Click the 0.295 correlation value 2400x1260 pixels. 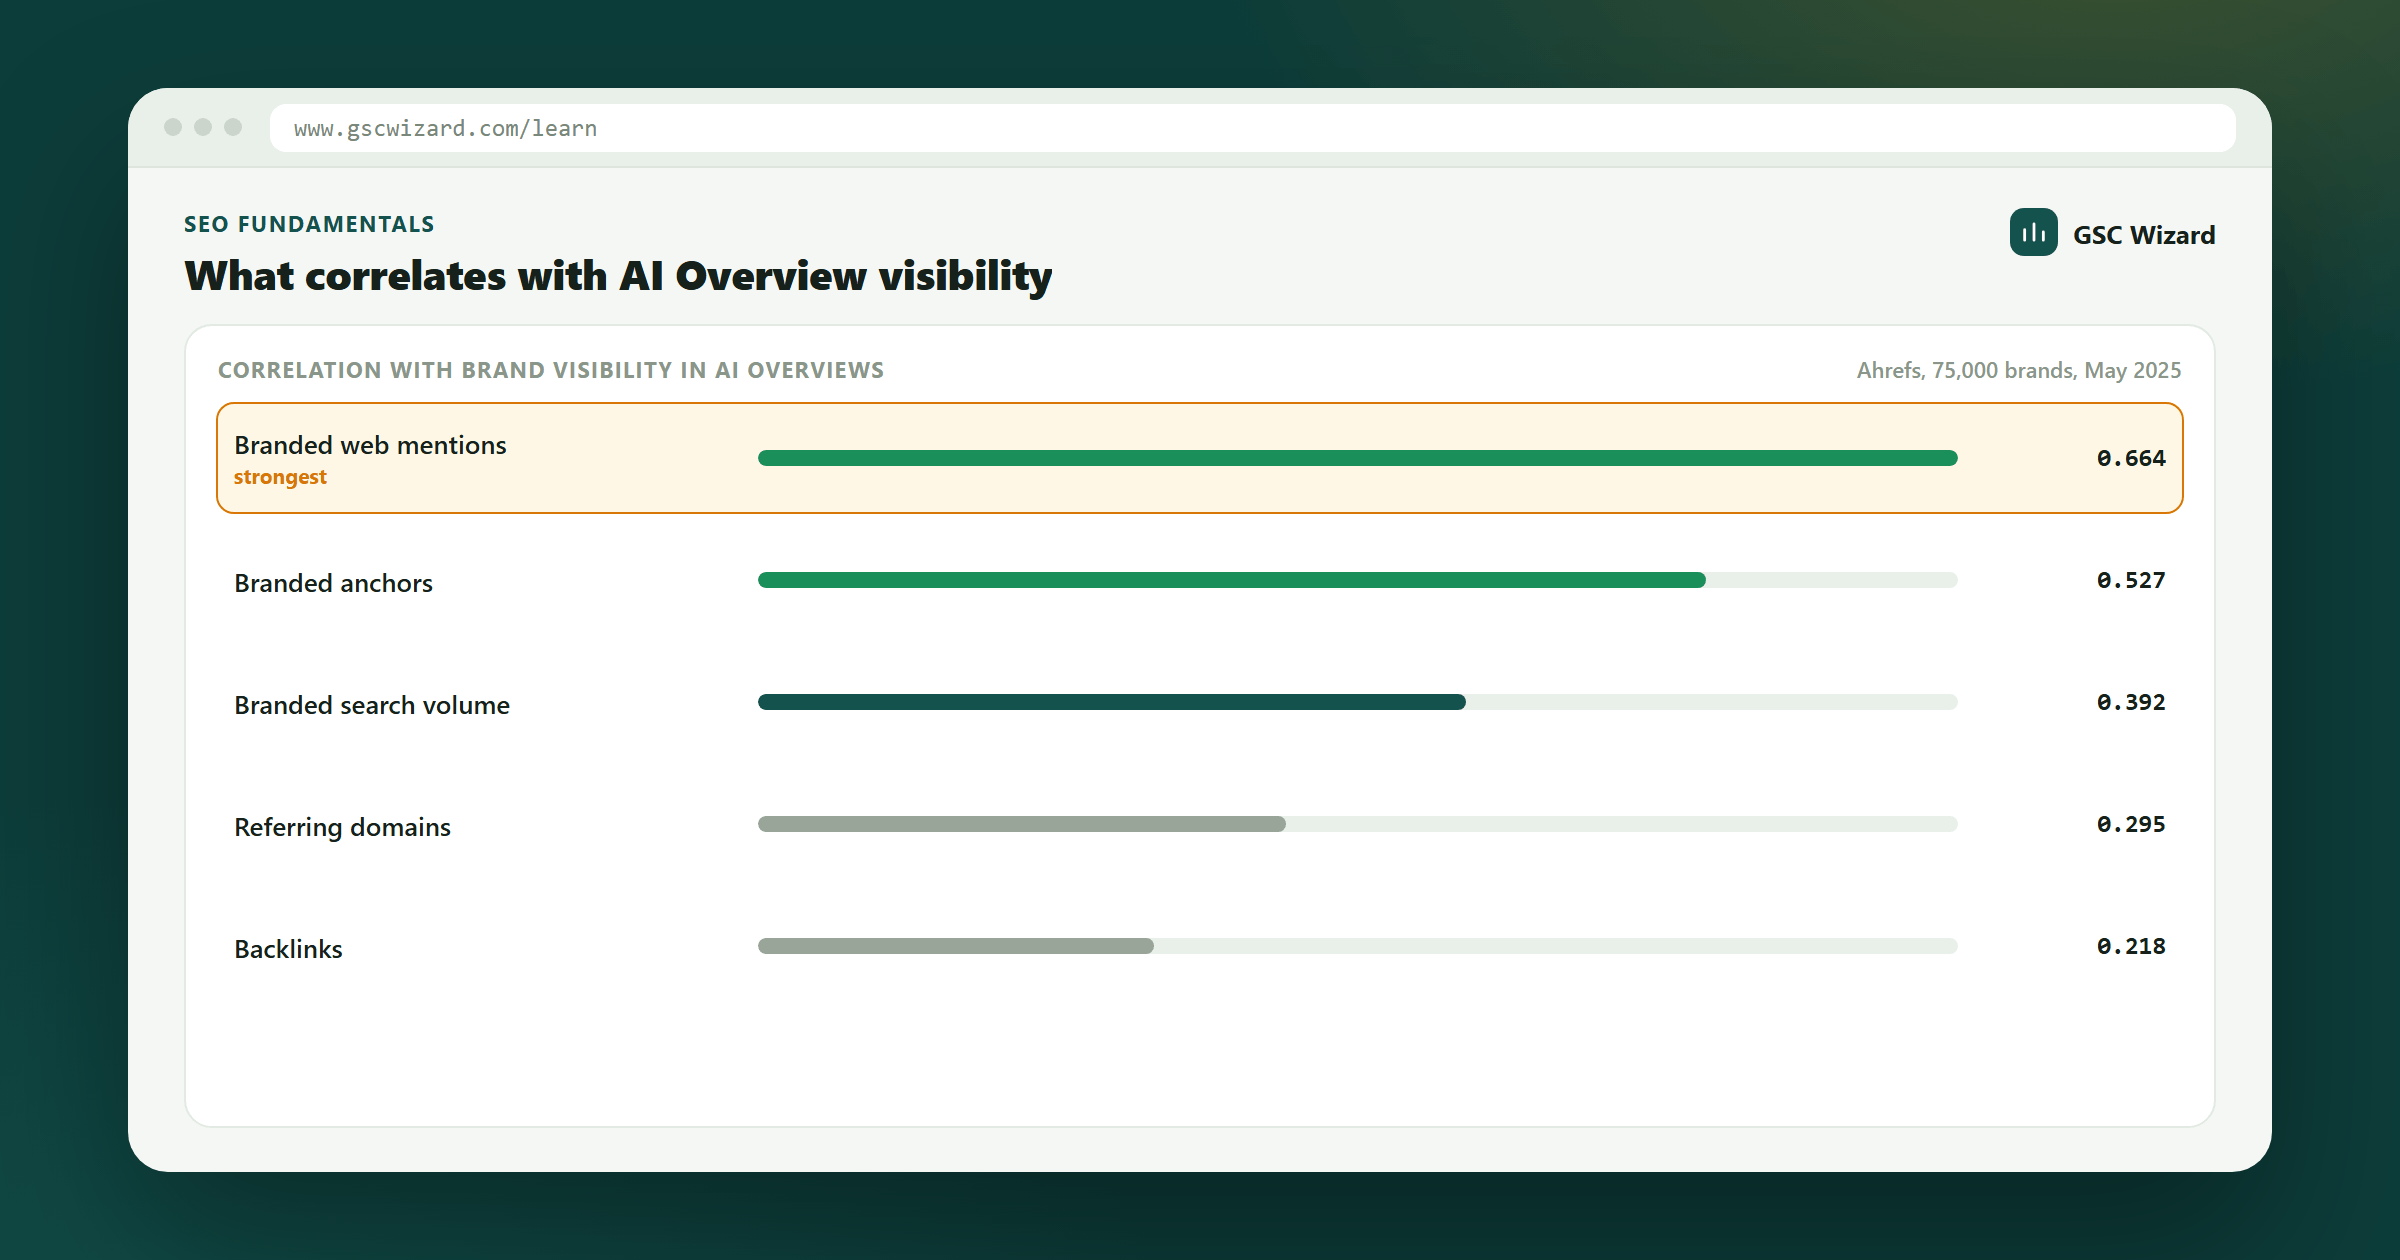2131,824
